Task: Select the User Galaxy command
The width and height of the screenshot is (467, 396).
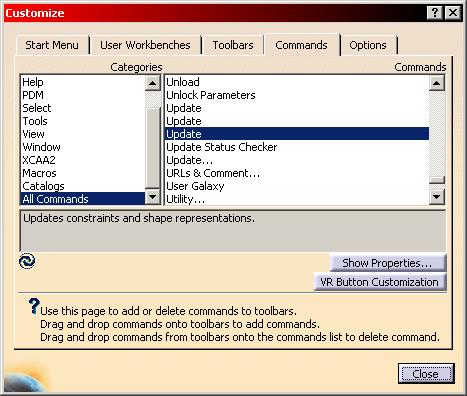Action: point(297,186)
